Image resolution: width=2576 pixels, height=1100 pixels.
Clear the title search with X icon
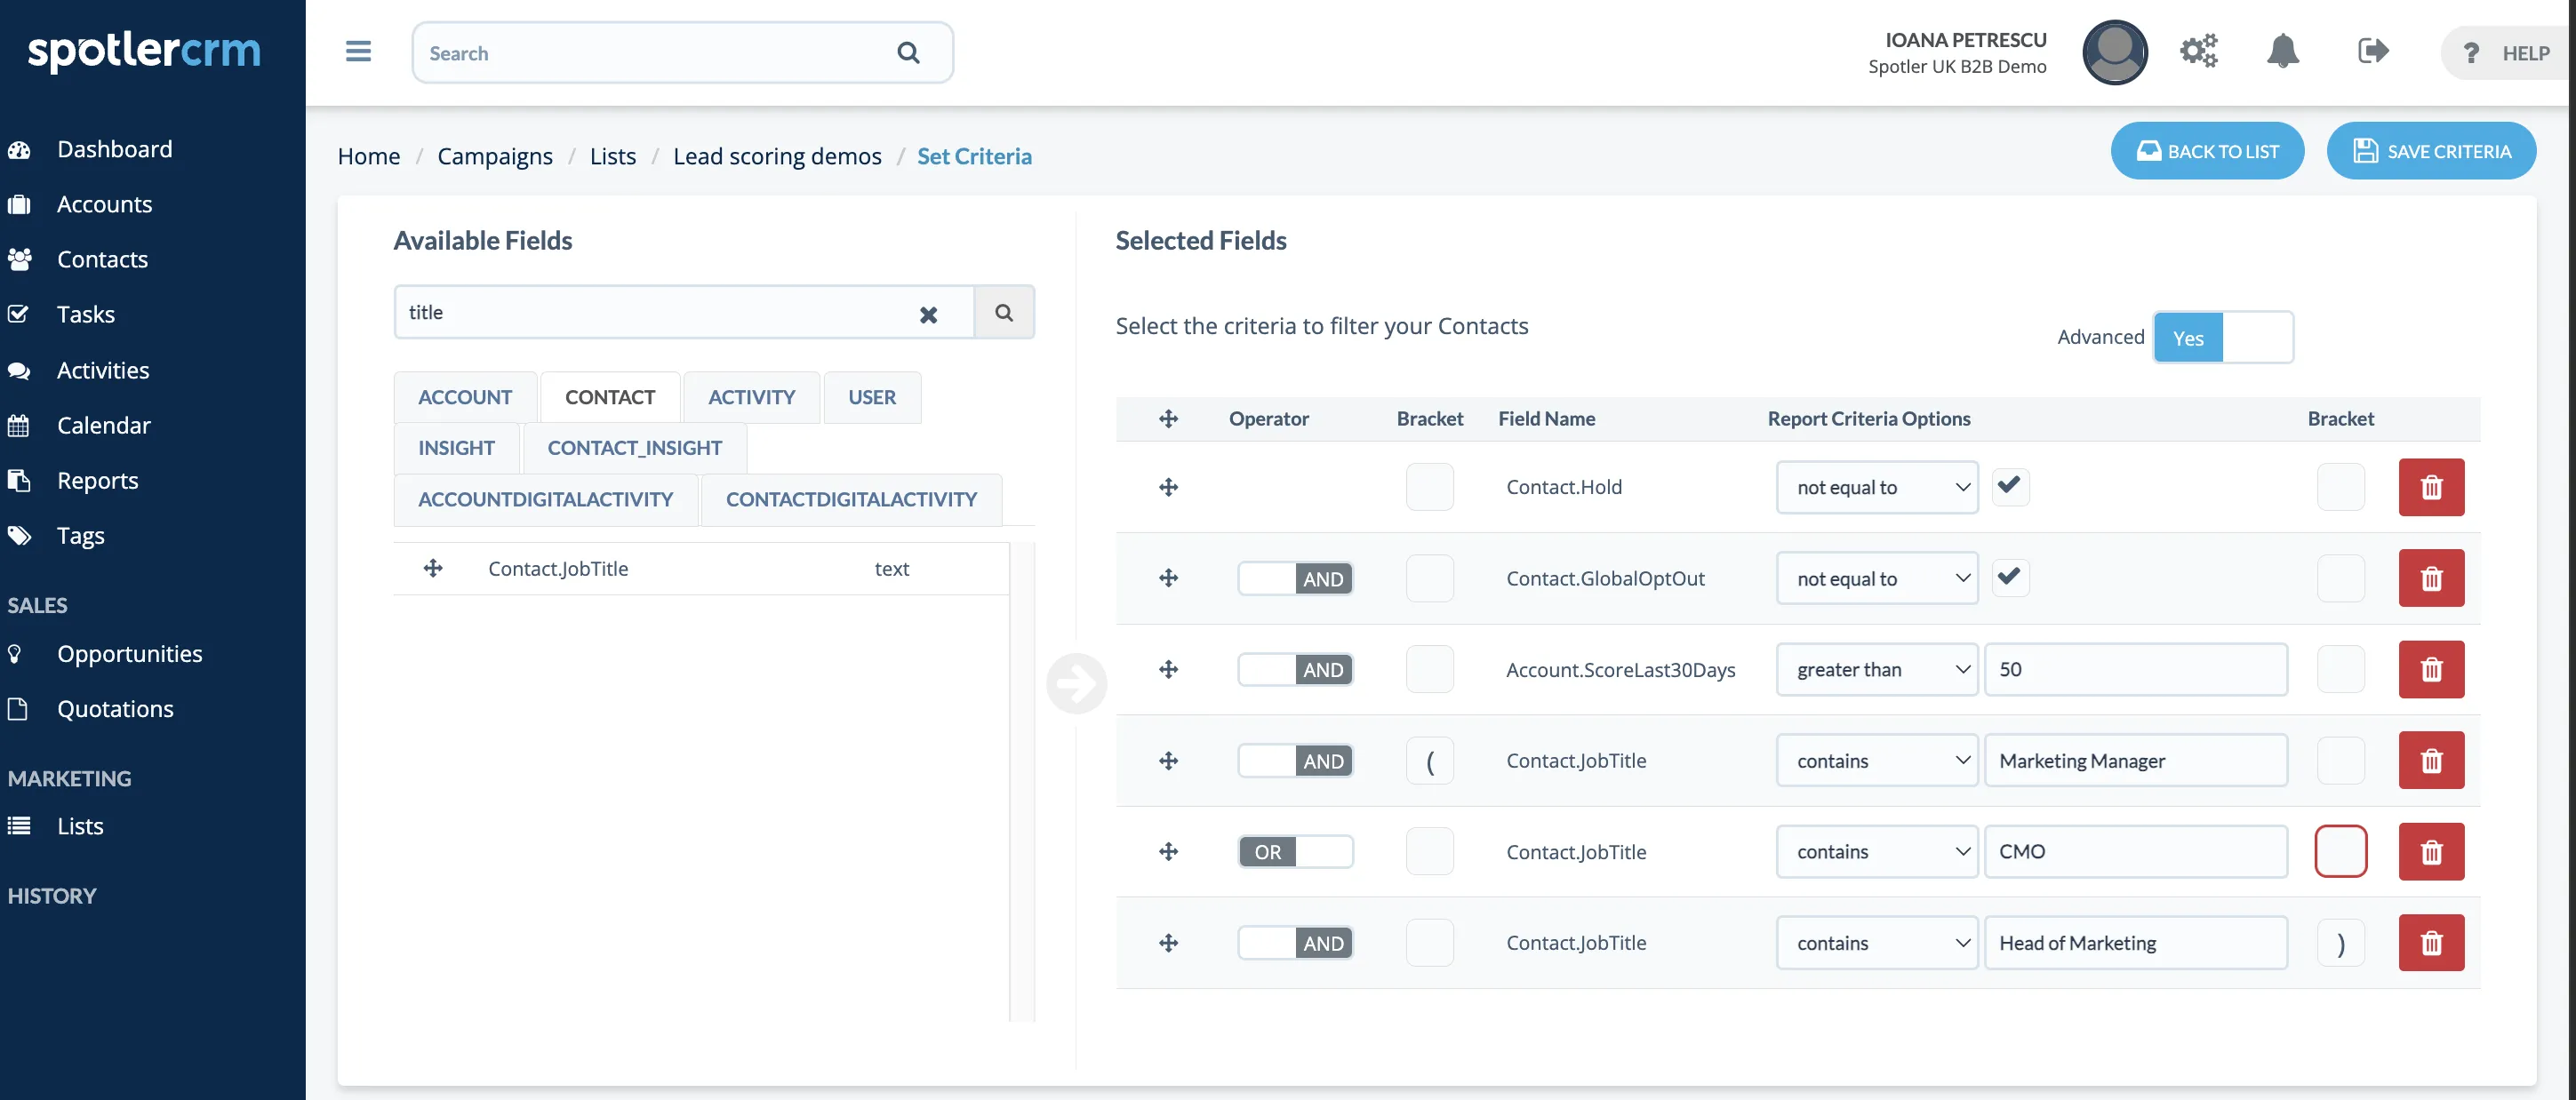pyautogui.click(x=928, y=314)
